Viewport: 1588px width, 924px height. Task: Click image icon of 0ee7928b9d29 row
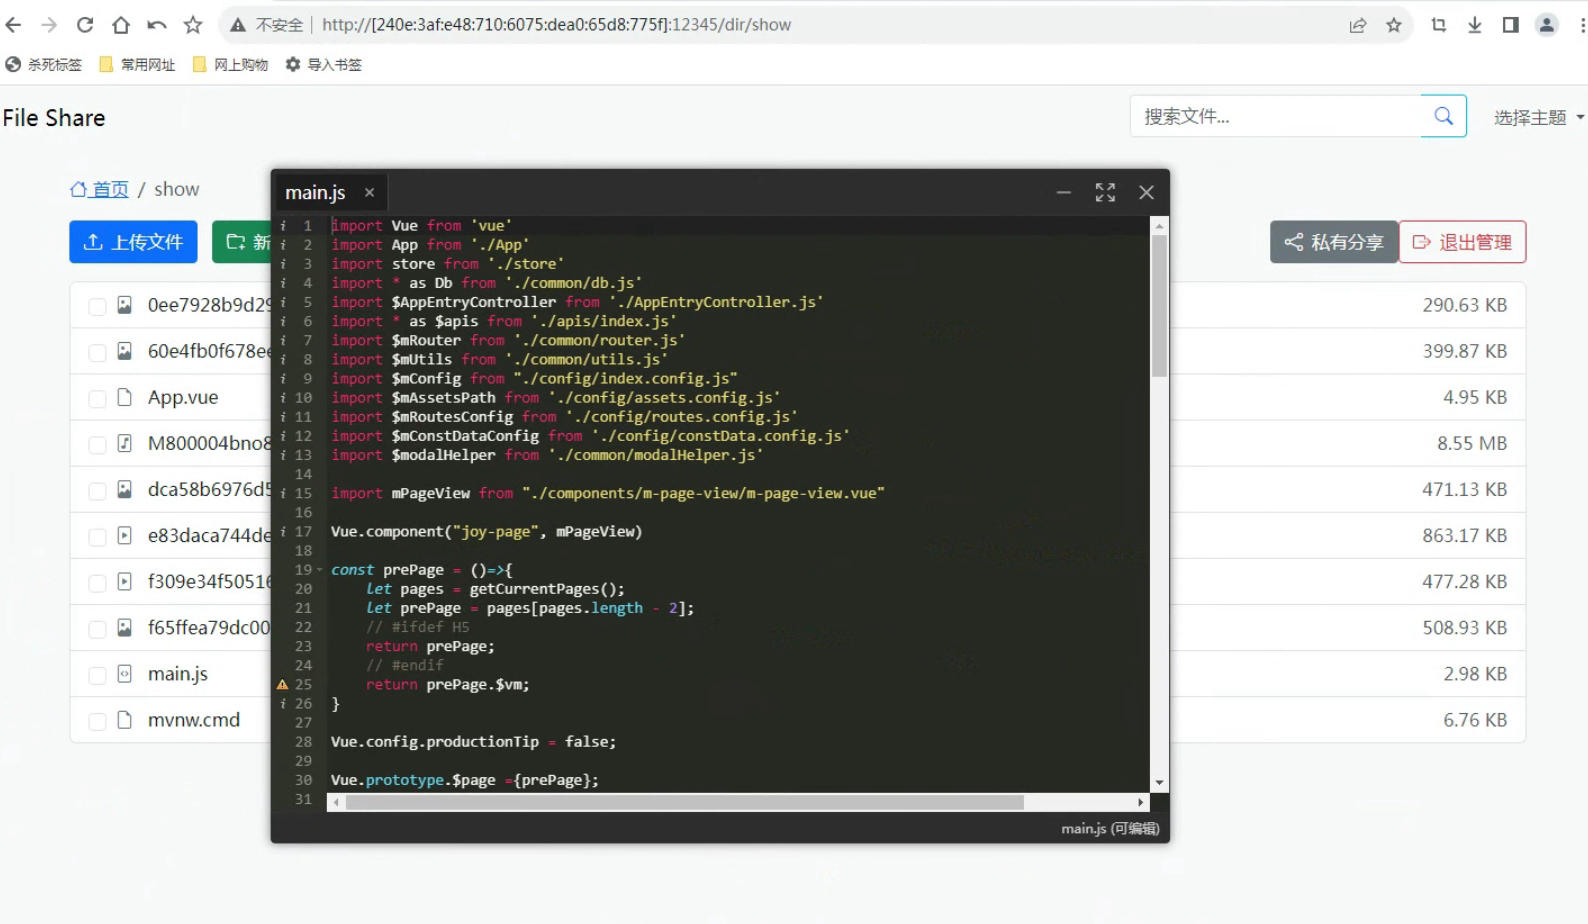click(125, 305)
